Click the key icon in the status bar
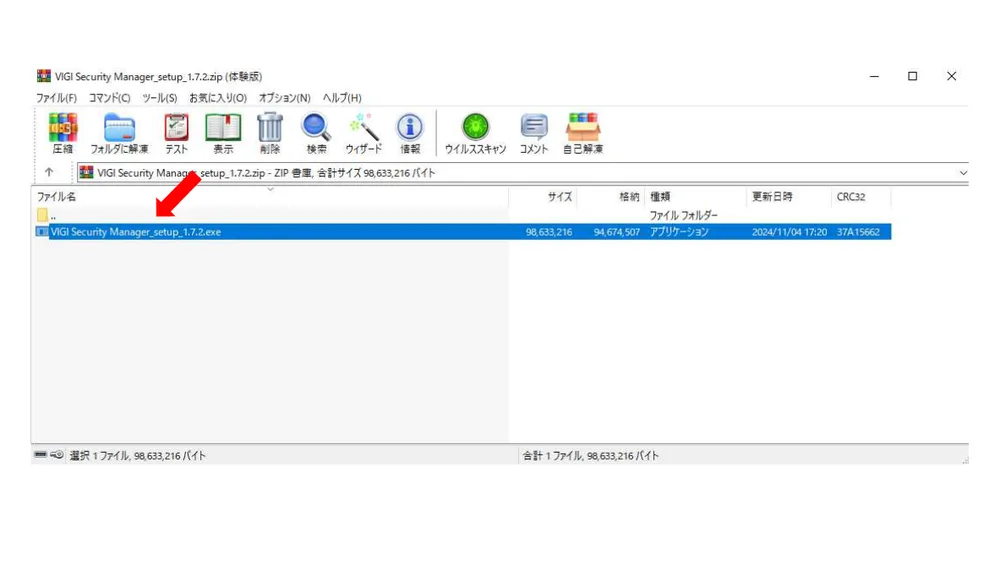 pos(57,454)
